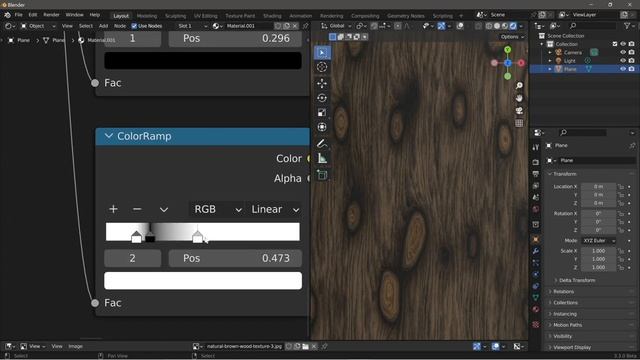This screenshot has width=640, height=360.
Task: Click the Material.001 name field
Action: point(249,26)
